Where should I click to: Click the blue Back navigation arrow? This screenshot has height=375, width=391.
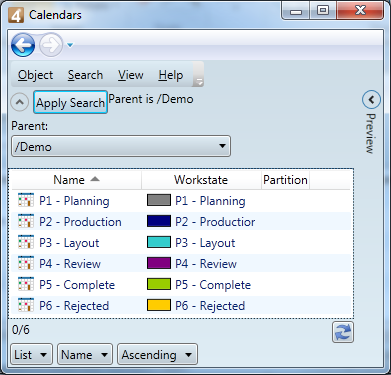[23, 45]
